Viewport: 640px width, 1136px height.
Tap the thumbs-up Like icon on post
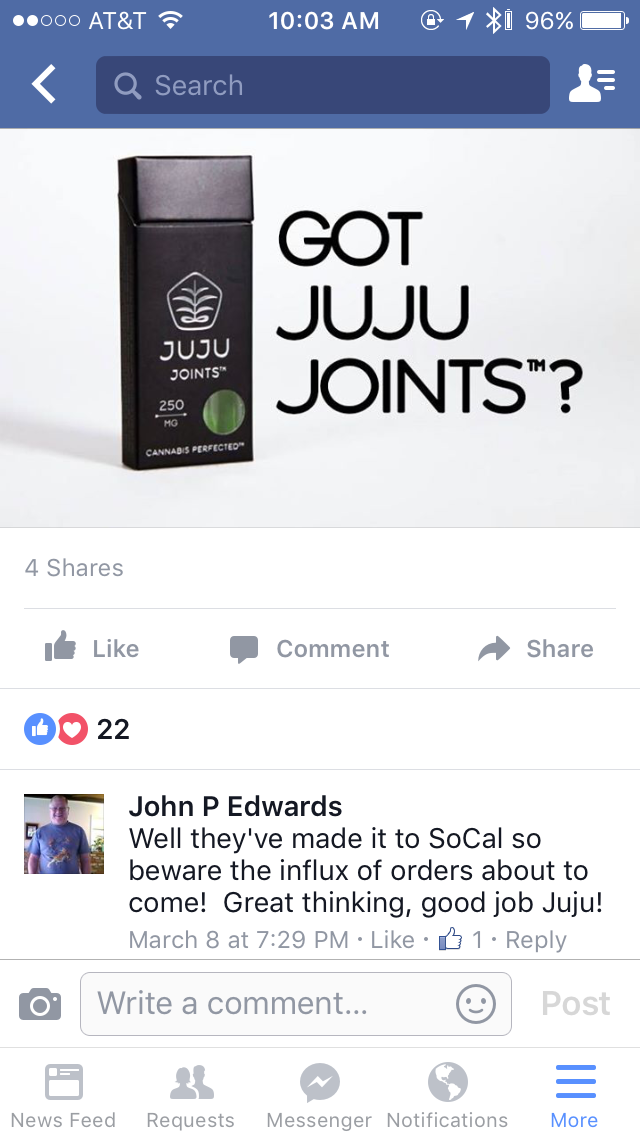coord(60,648)
